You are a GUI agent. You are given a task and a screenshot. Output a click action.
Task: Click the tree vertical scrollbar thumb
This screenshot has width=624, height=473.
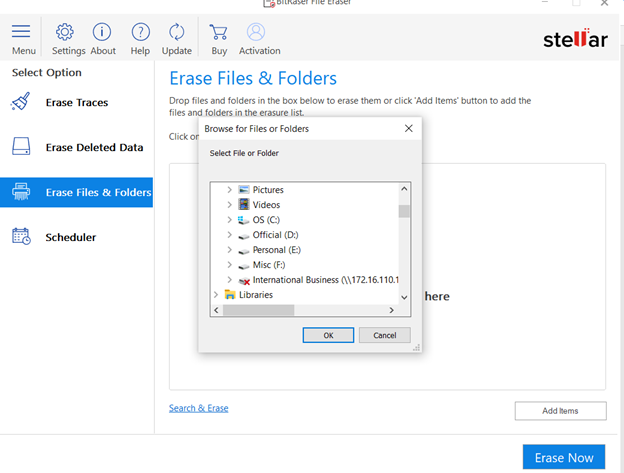pyautogui.click(x=404, y=211)
